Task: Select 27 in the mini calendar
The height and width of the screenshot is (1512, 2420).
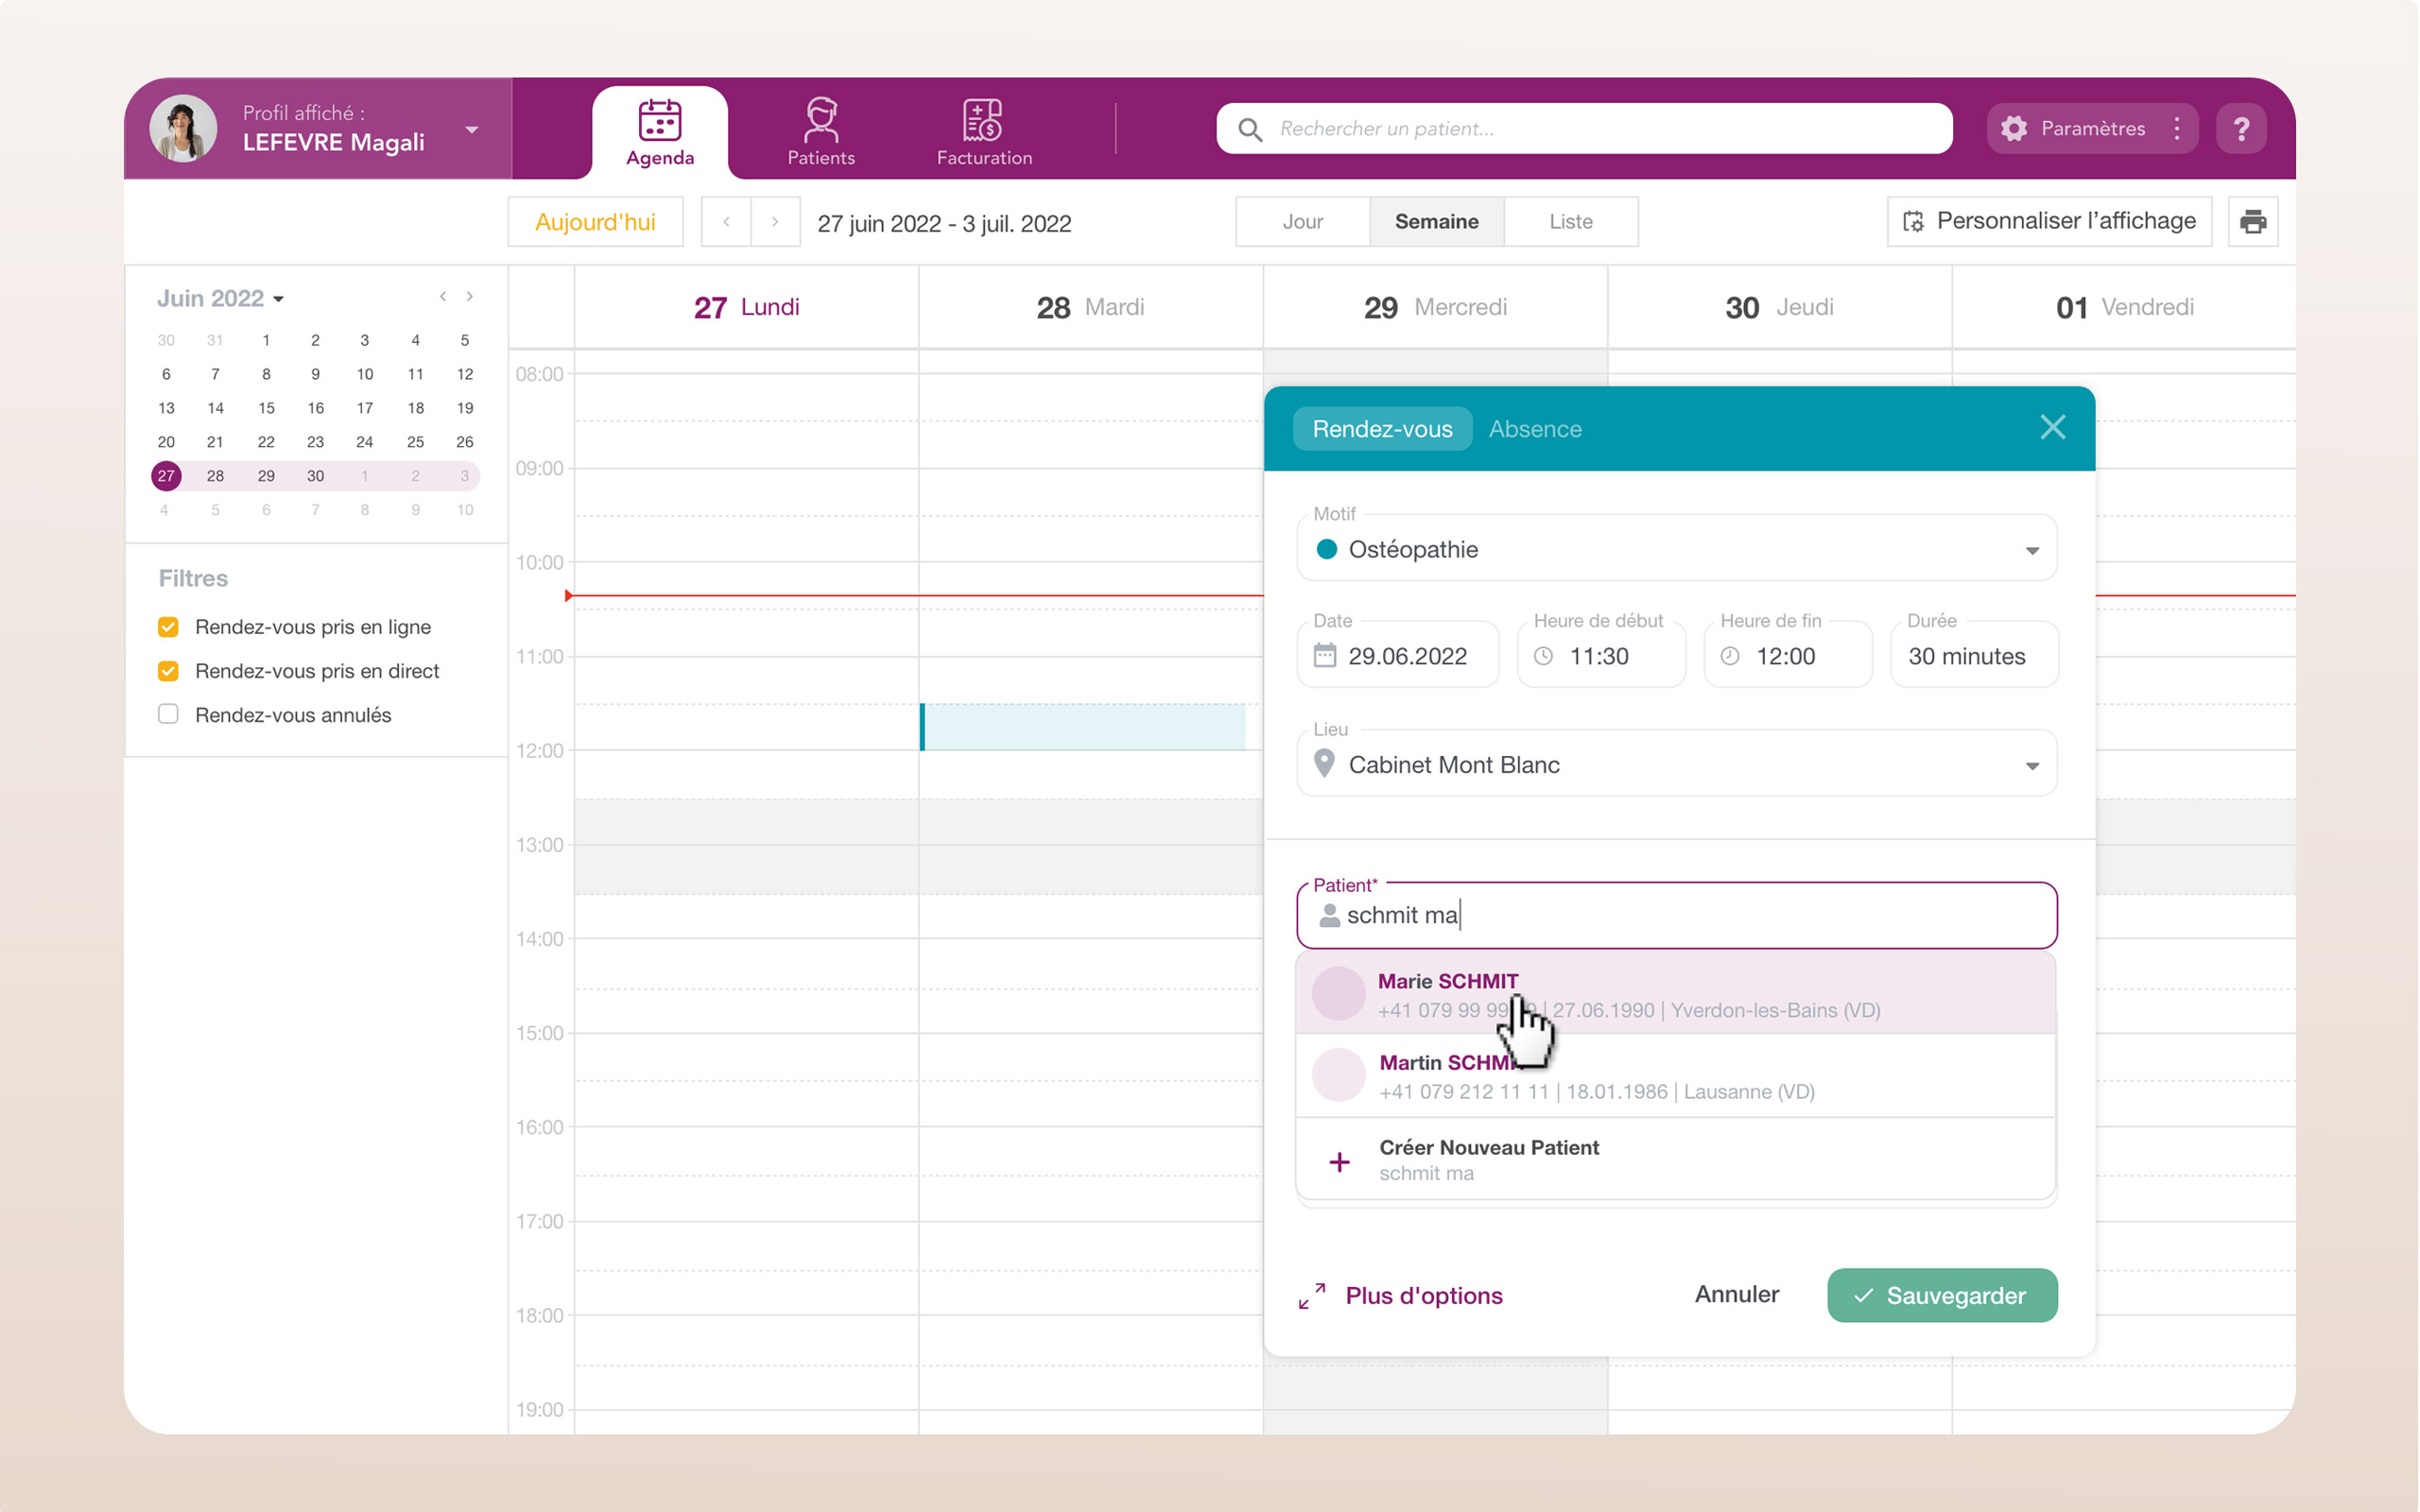Action: pyautogui.click(x=166, y=476)
